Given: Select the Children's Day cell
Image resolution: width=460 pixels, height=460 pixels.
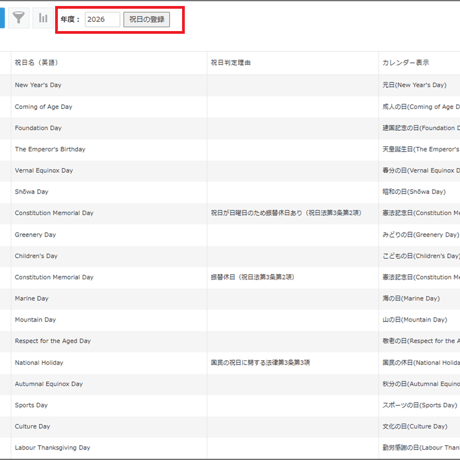Looking at the screenshot, I should pyautogui.click(x=109, y=256).
